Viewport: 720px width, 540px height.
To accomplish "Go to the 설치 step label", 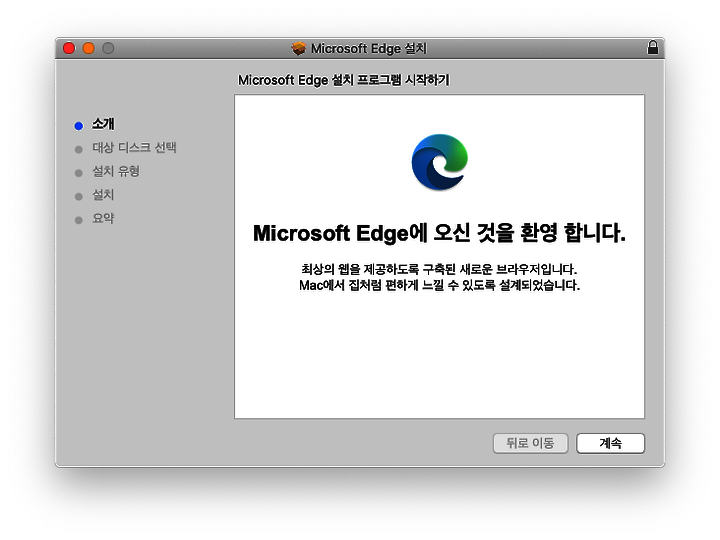I will coord(103,195).
